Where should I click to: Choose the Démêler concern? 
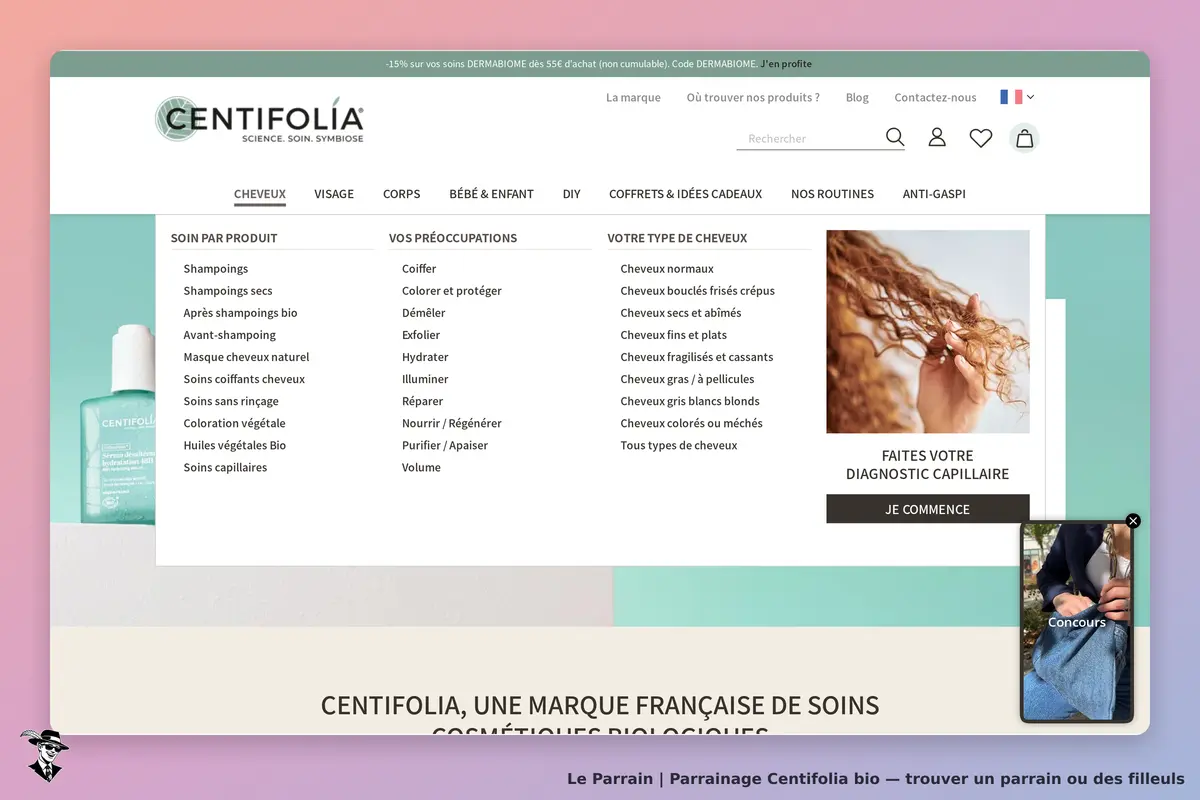pyautogui.click(x=424, y=313)
